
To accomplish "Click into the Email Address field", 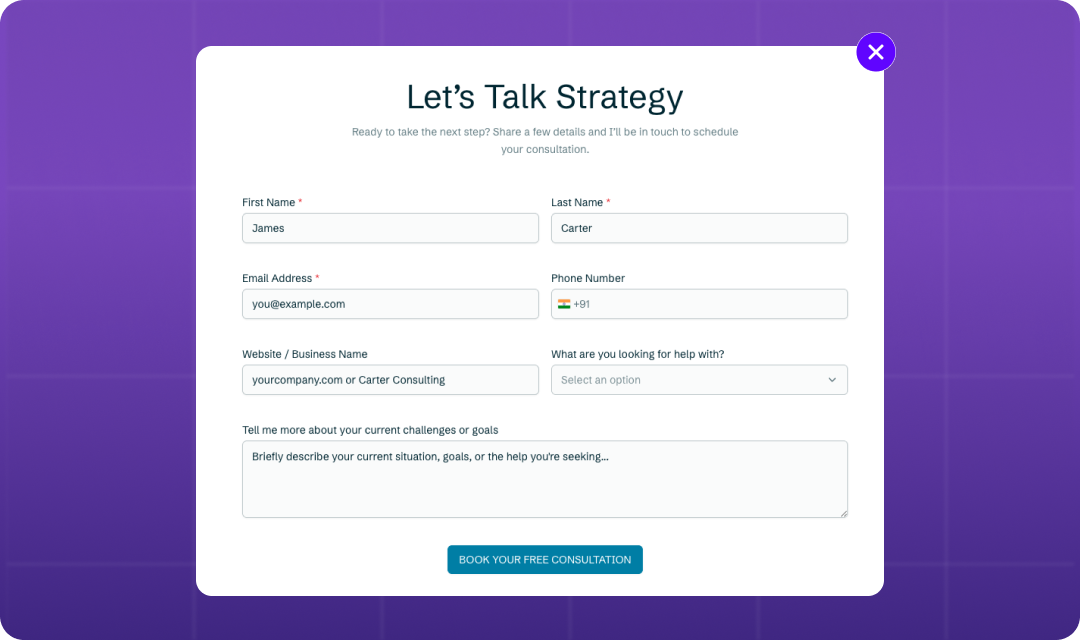I will tap(390, 304).
